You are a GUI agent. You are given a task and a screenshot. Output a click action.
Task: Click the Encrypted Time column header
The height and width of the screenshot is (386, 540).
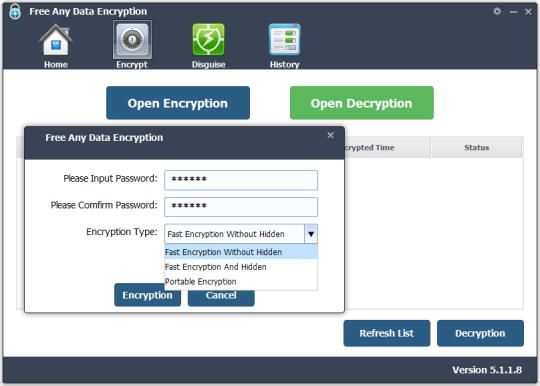[387, 147]
